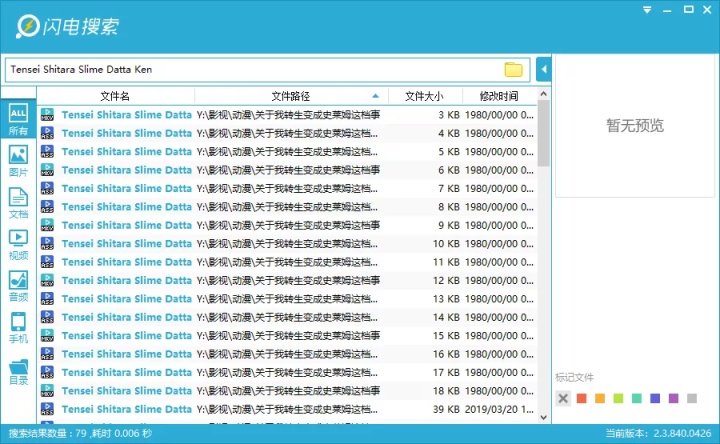Open the title bar dropdown menu triangle
720x444 pixels.
click(647, 10)
